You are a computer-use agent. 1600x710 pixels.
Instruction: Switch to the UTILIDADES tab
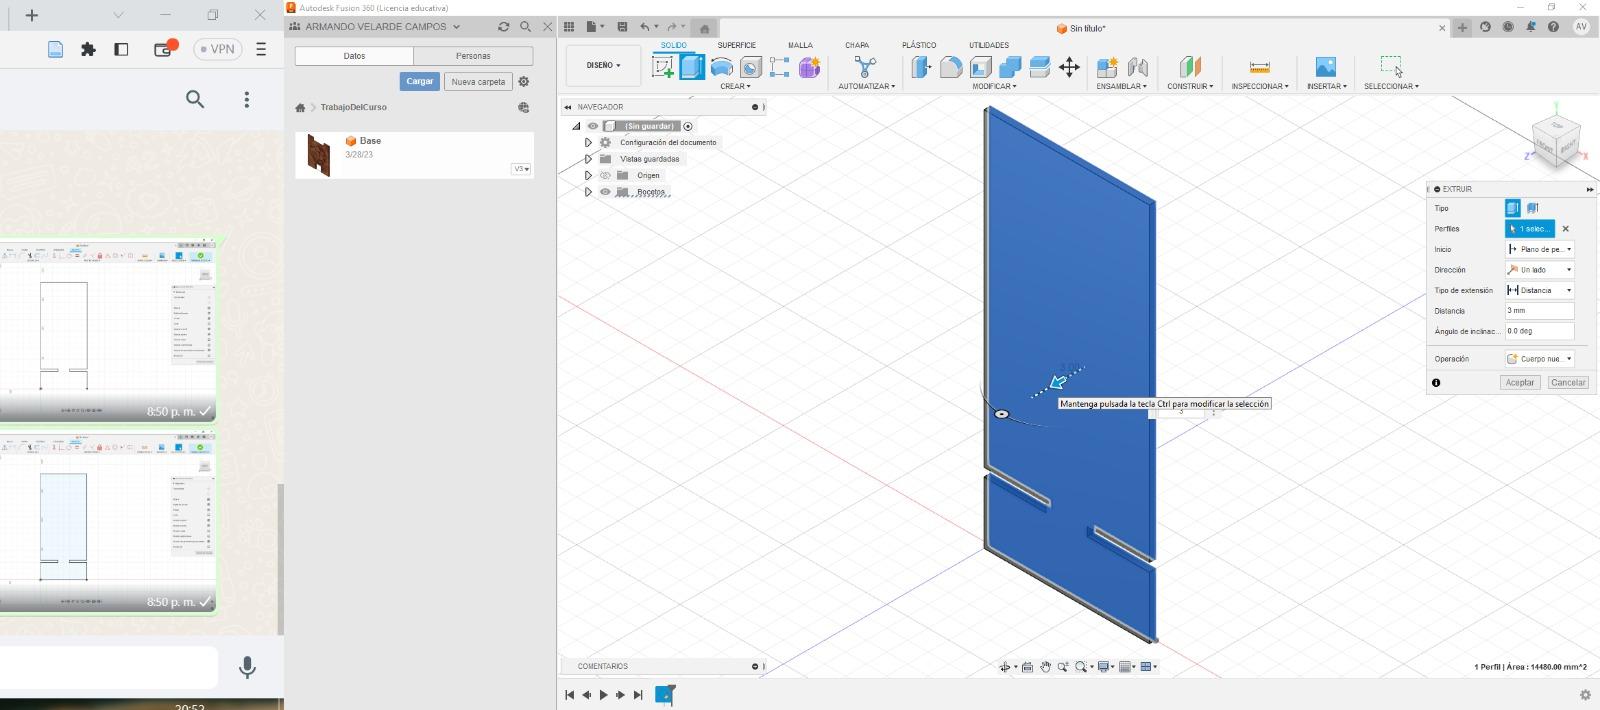click(989, 45)
